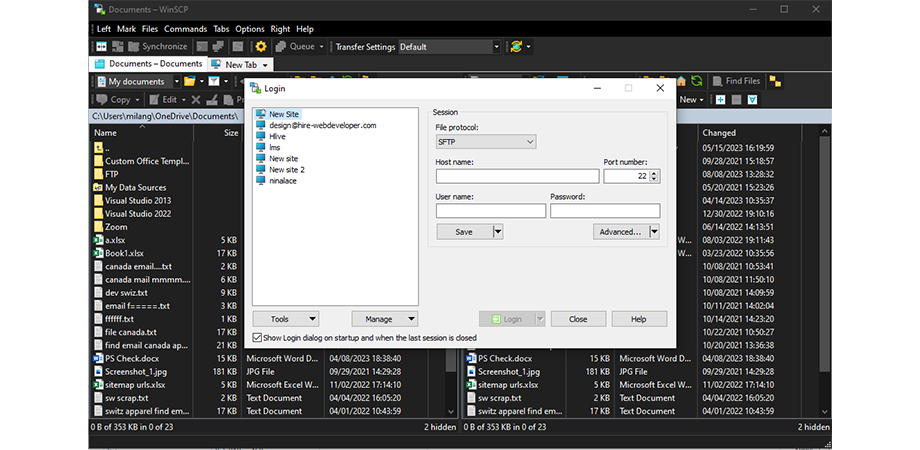Click the Help button in Login dialog
The height and width of the screenshot is (450, 920).
click(639, 319)
